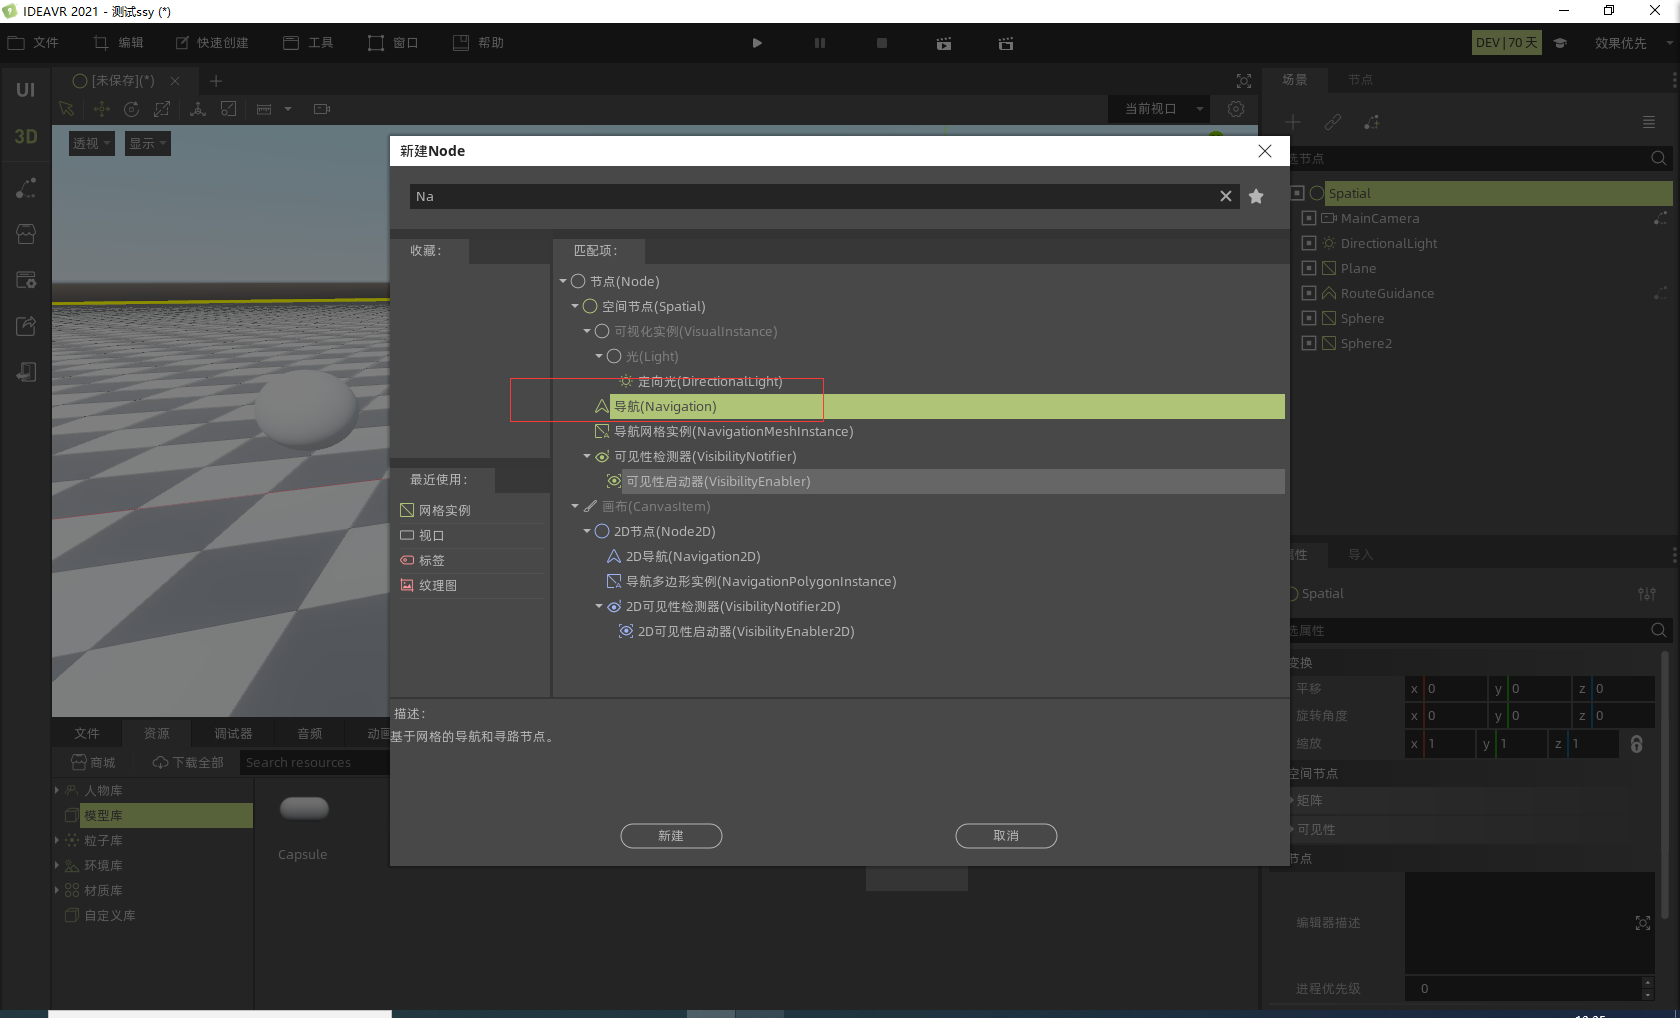Click the play scene button
The width and height of the screenshot is (1680, 1018).
(757, 43)
